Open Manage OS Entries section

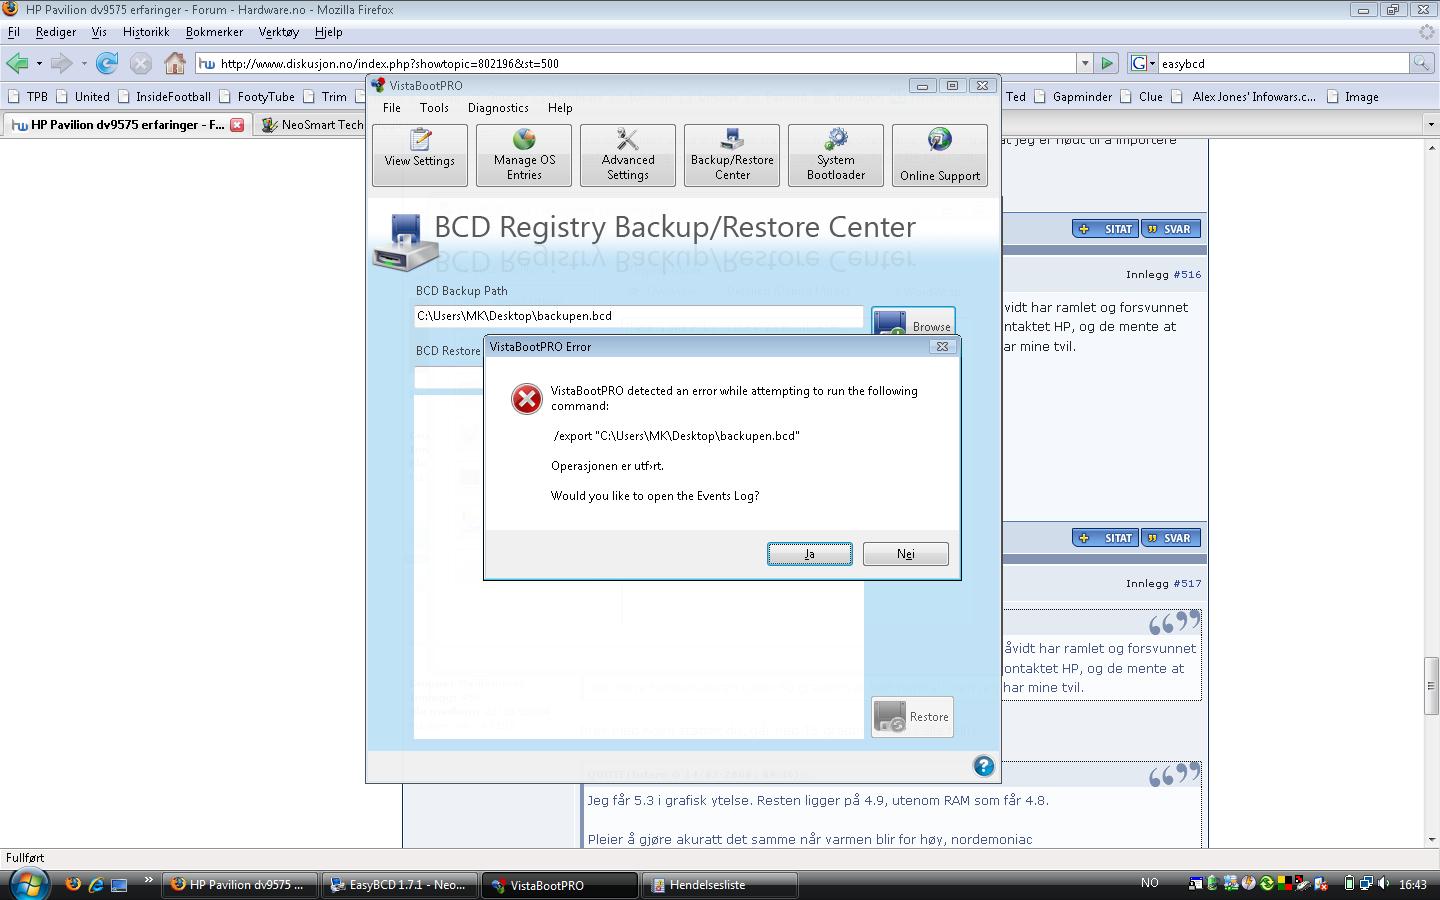click(x=524, y=155)
